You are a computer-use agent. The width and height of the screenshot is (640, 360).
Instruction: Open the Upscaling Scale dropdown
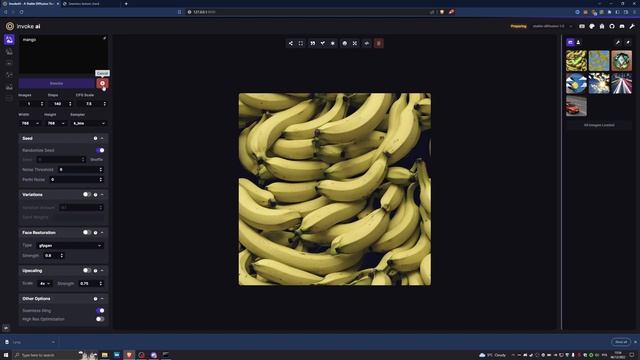click(x=44, y=283)
